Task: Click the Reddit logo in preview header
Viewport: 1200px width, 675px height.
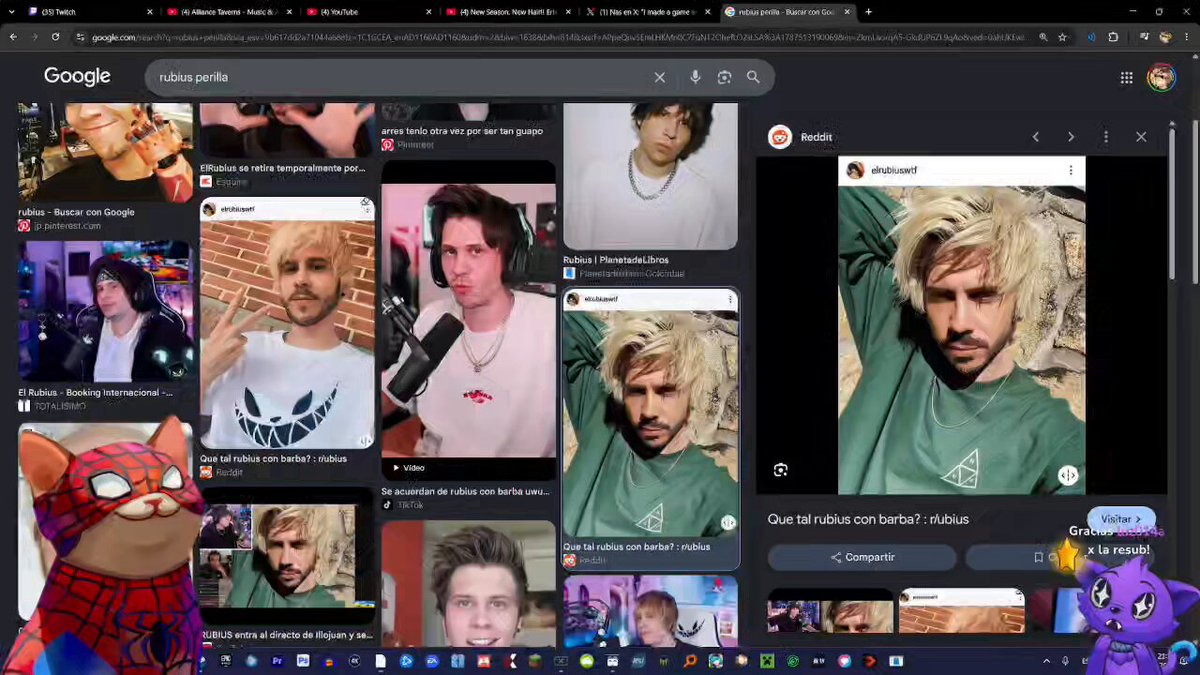Action: coord(780,137)
